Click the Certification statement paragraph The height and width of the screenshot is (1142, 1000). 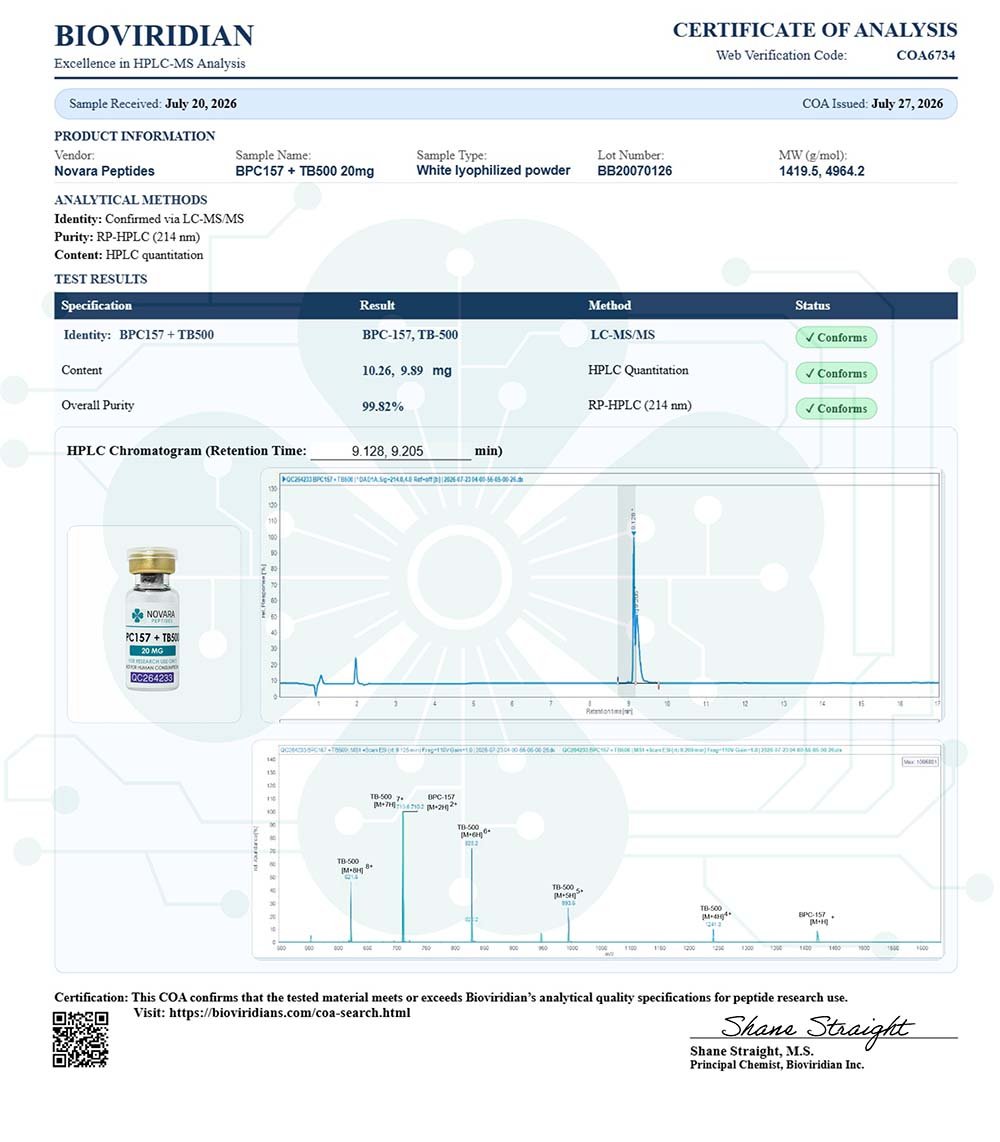pos(451,997)
